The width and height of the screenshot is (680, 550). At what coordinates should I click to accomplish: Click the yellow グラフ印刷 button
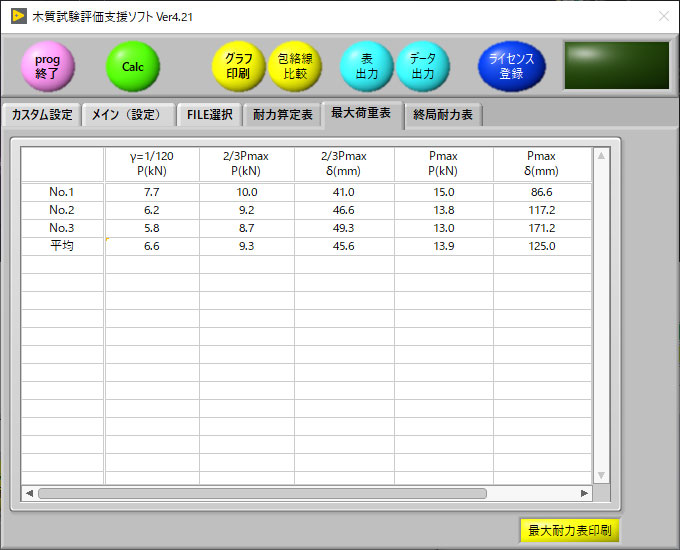(x=238, y=66)
